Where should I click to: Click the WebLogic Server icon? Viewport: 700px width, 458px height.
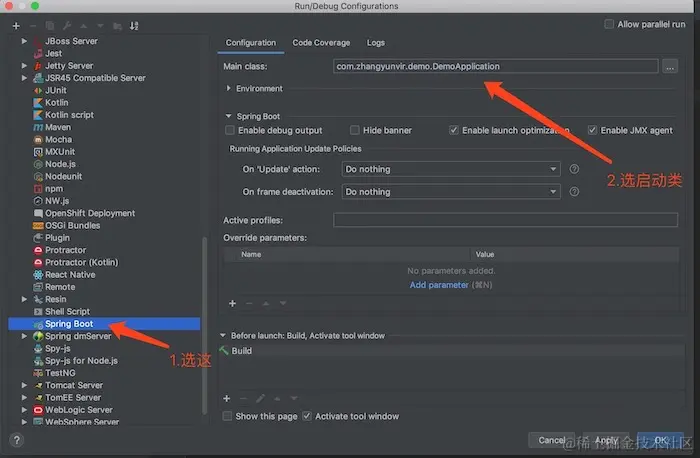pyautogui.click(x=38, y=410)
